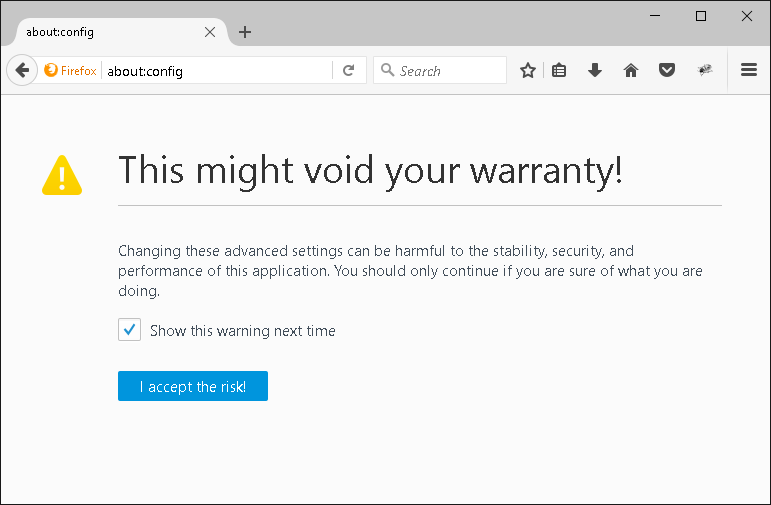This screenshot has height=505, width=771.
Task: Bookmark this page with the star icon
Action: tap(528, 70)
